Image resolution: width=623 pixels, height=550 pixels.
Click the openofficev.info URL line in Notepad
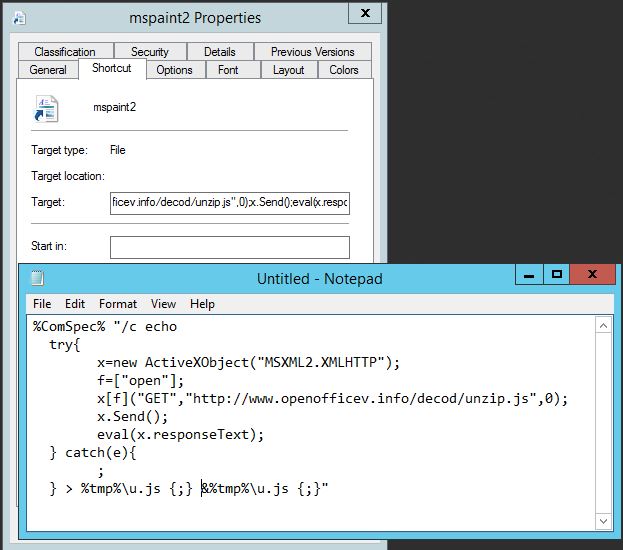pos(333,399)
